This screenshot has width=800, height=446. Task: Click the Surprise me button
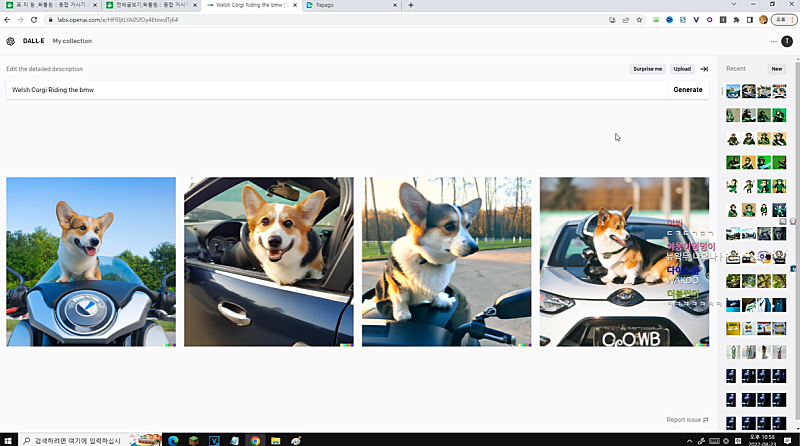pyautogui.click(x=647, y=69)
